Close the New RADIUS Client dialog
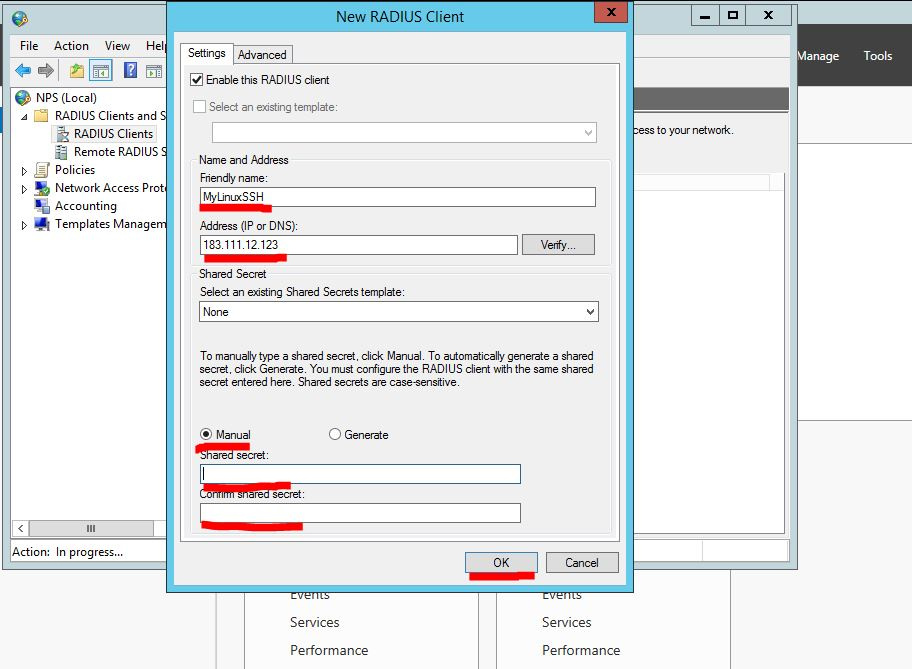Image resolution: width=912 pixels, height=669 pixels. pyautogui.click(x=611, y=12)
